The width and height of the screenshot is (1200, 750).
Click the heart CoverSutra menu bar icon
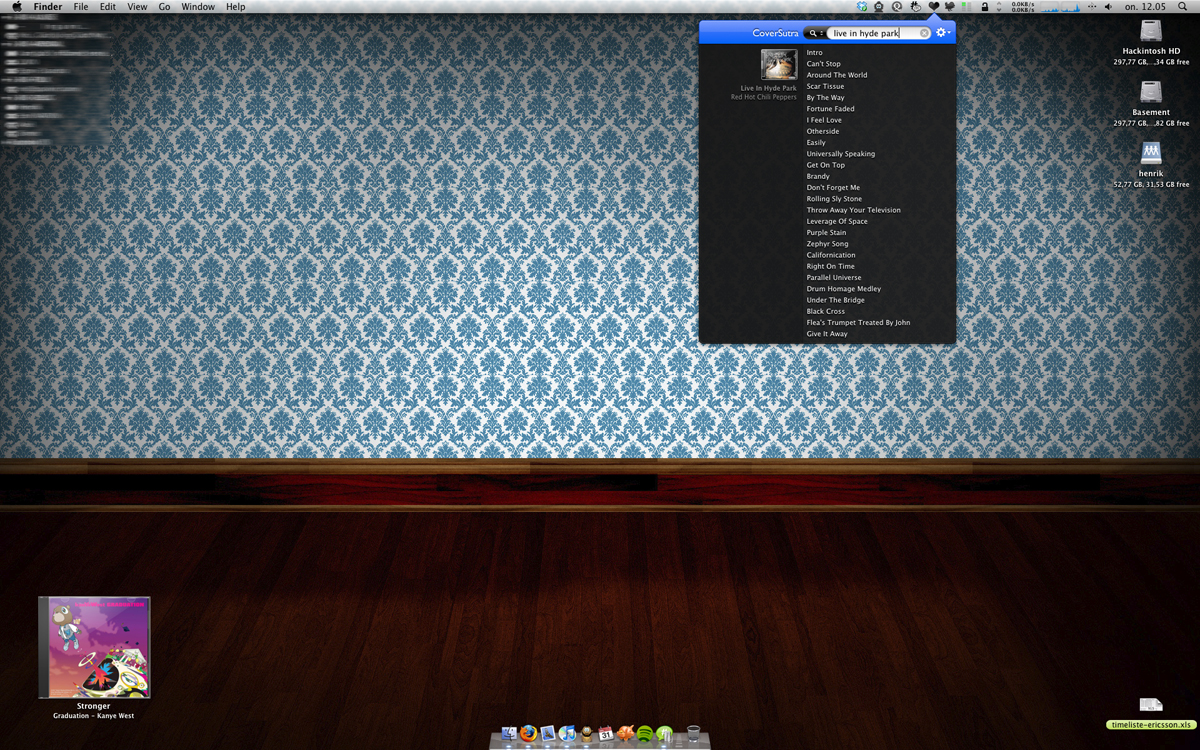(934, 6)
